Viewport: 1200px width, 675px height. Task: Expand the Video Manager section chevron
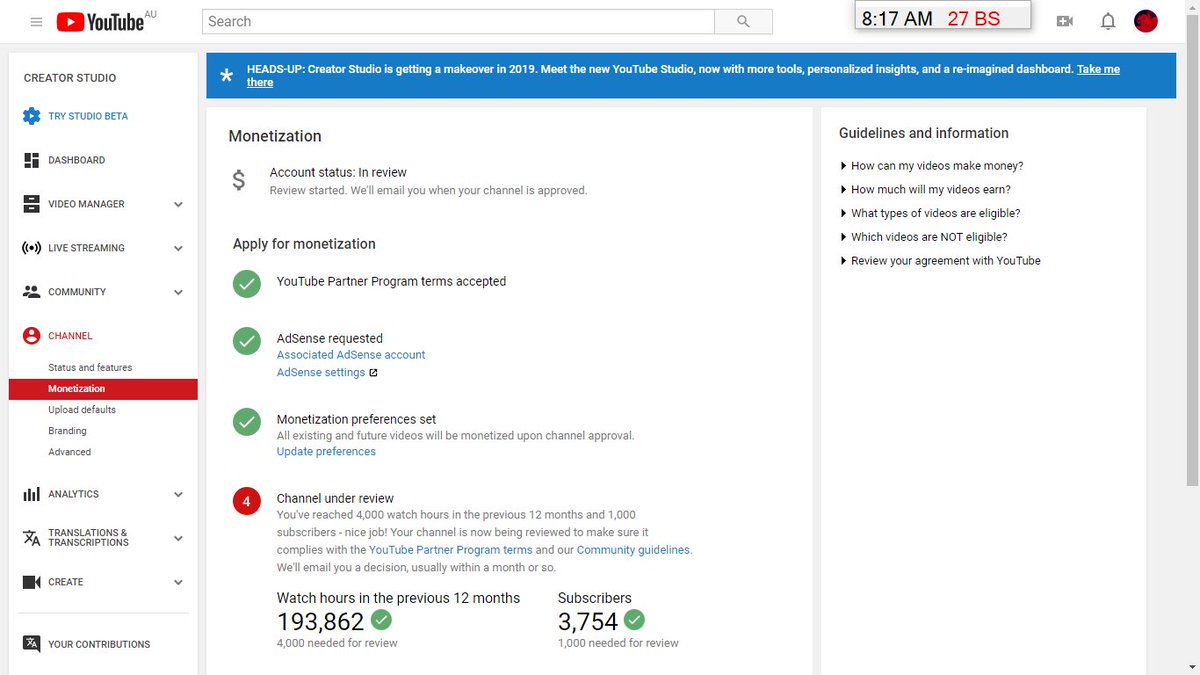[x=178, y=205]
